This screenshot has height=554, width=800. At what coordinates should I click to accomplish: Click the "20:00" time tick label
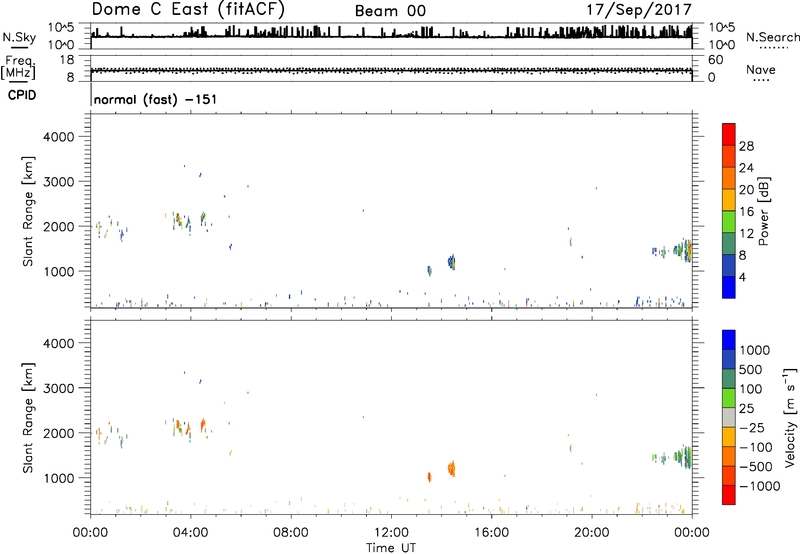pos(591,533)
